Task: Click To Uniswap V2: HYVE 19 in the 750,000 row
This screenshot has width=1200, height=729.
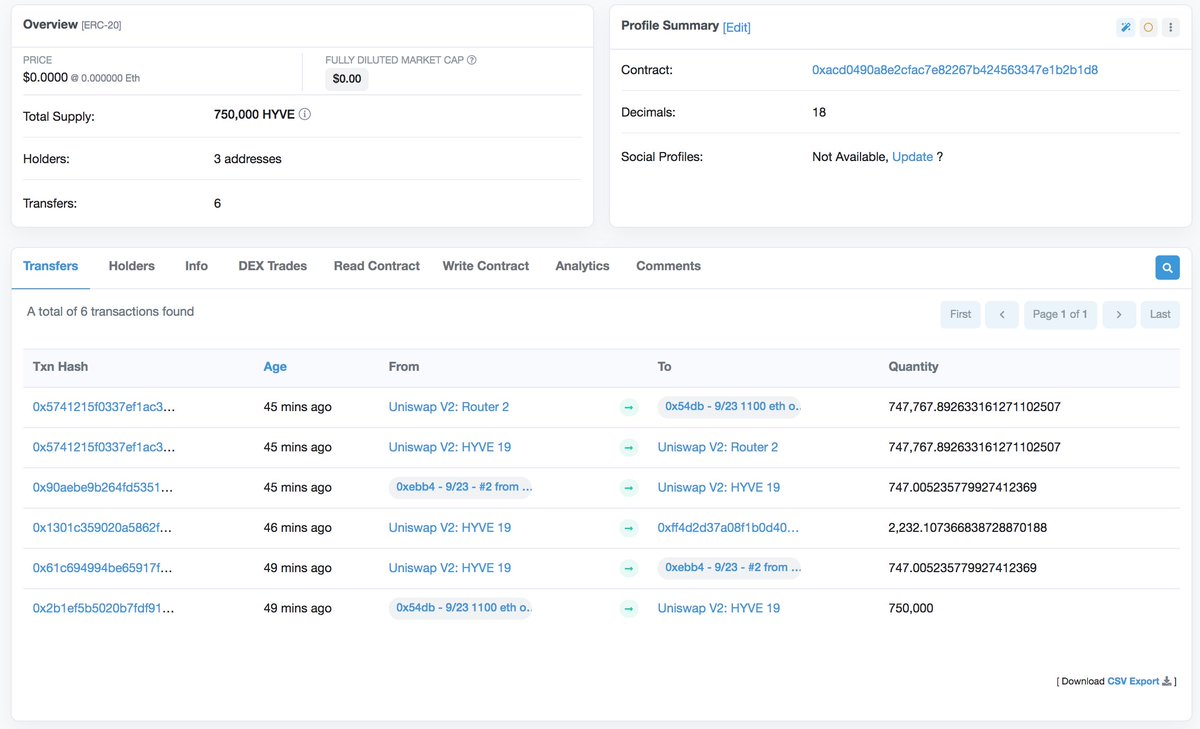Action: pos(719,608)
